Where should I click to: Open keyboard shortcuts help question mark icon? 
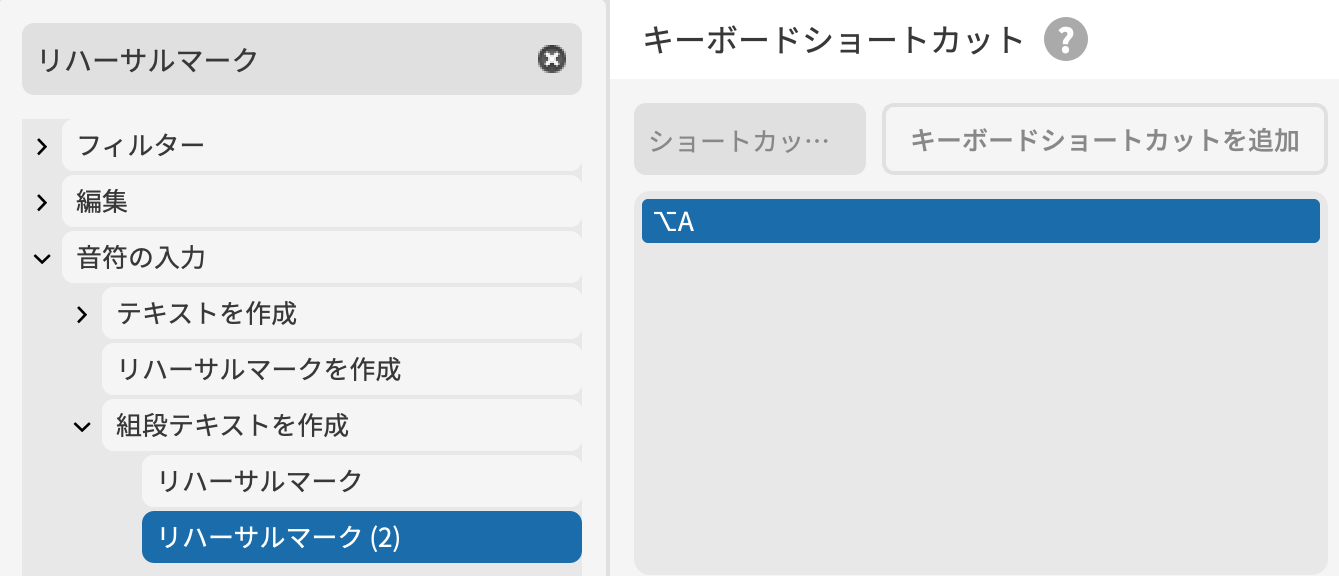click(x=1065, y=41)
